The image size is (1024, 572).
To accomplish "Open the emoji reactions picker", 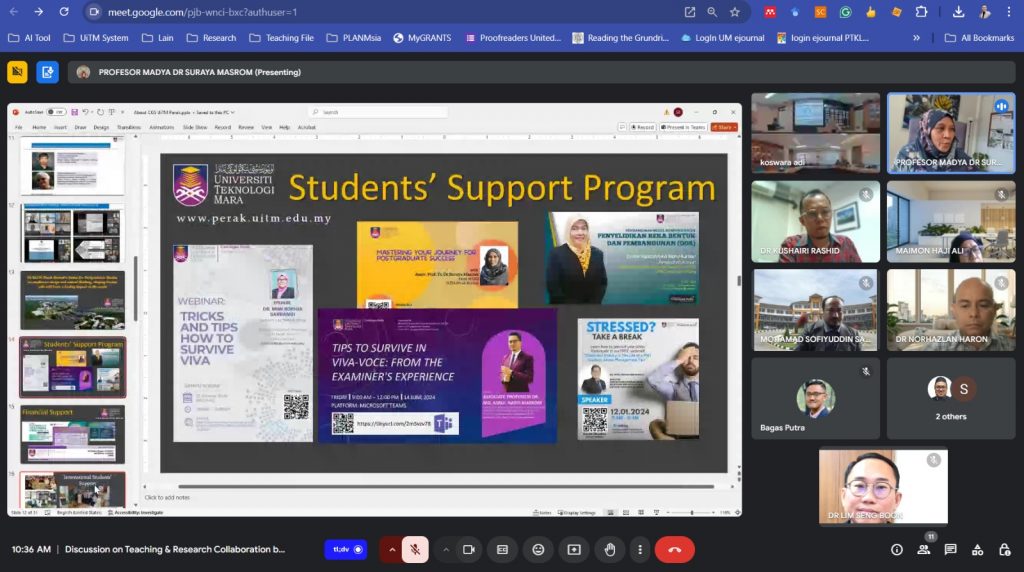I will click(538, 549).
